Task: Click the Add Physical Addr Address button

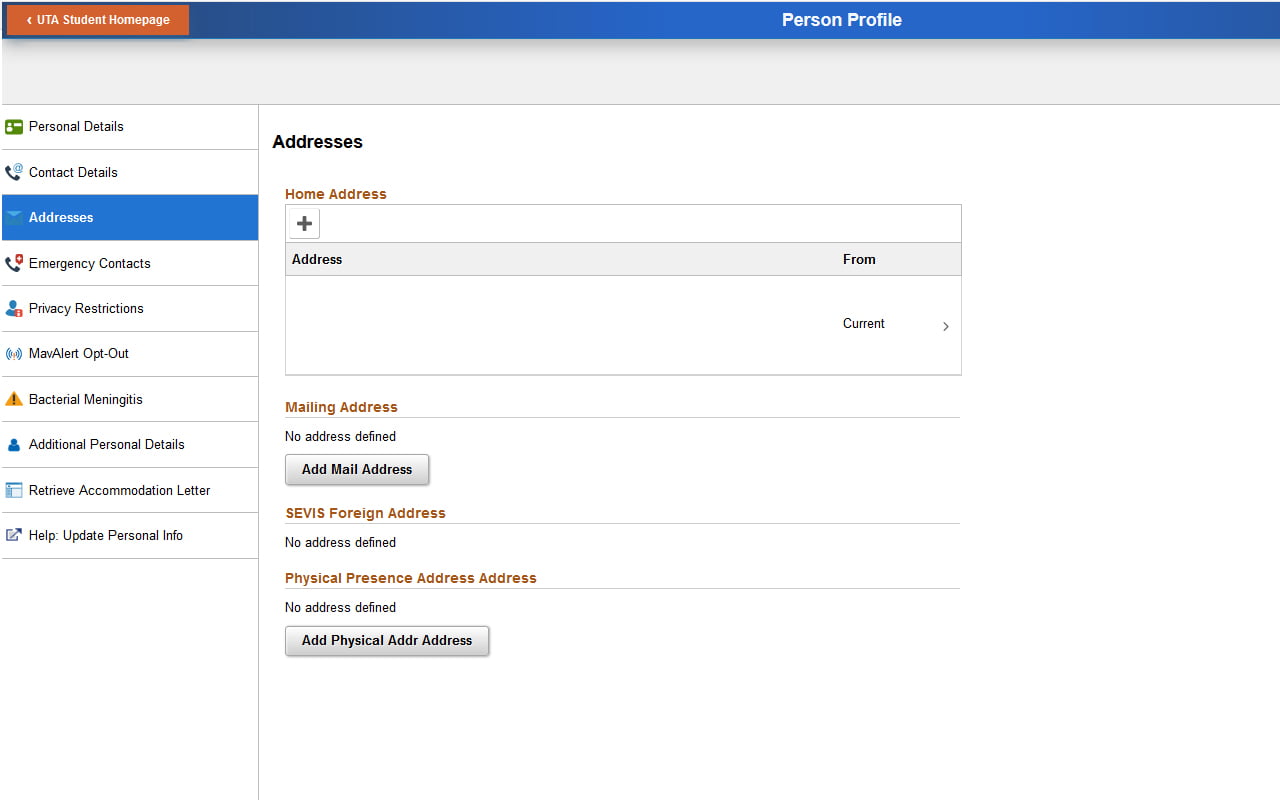Action: point(387,640)
